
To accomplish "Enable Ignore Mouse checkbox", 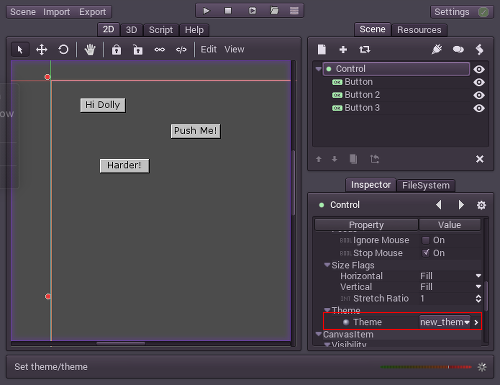I will [x=426, y=240].
